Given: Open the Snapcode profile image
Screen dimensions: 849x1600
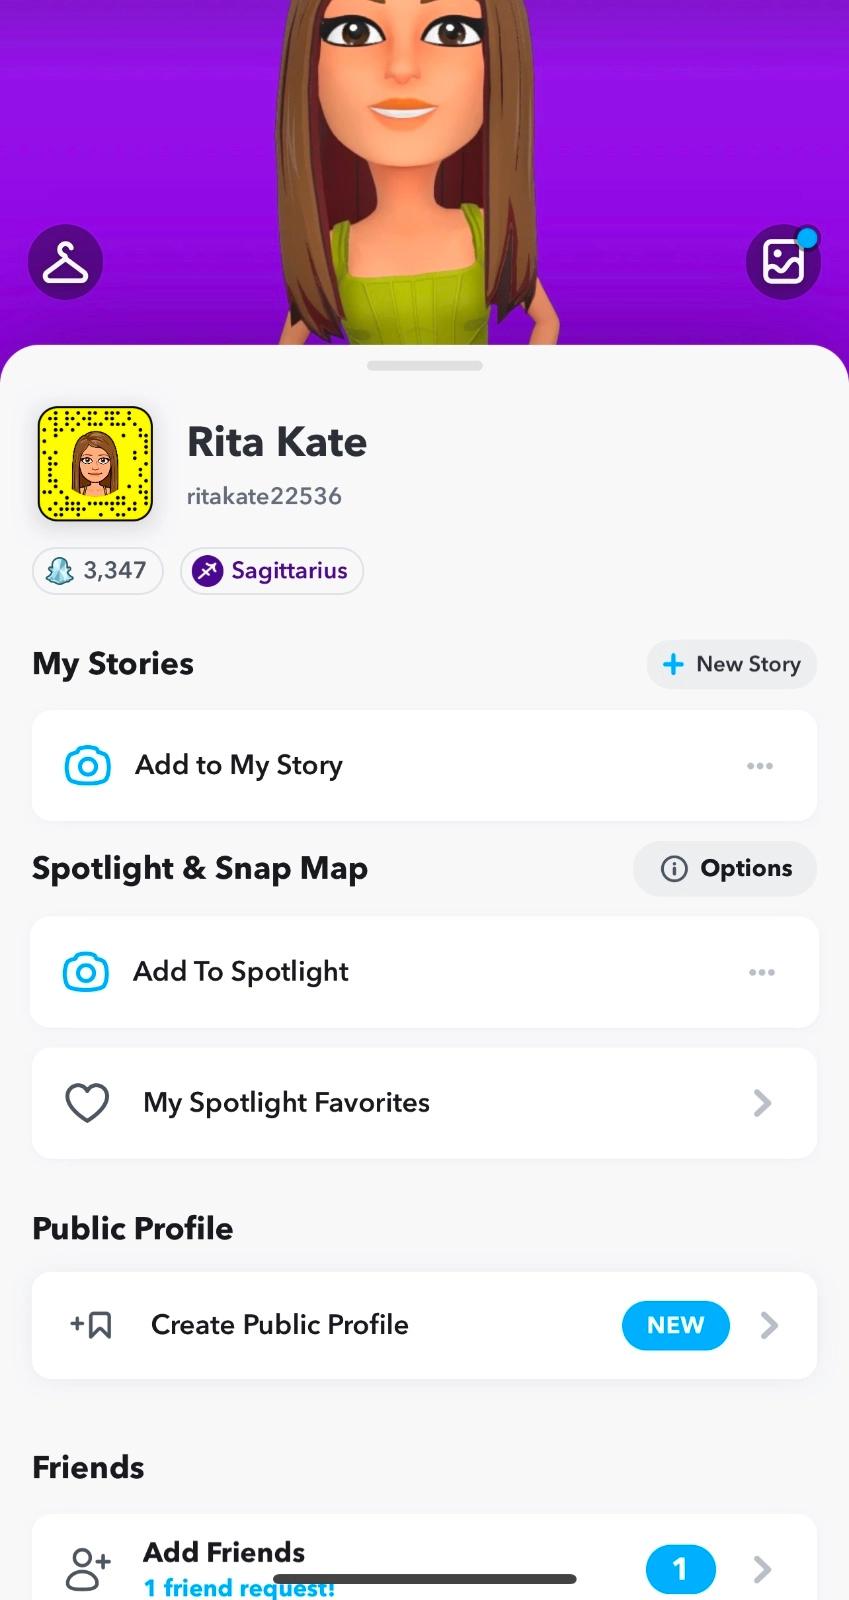Looking at the screenshot, I should pos(95,464).
